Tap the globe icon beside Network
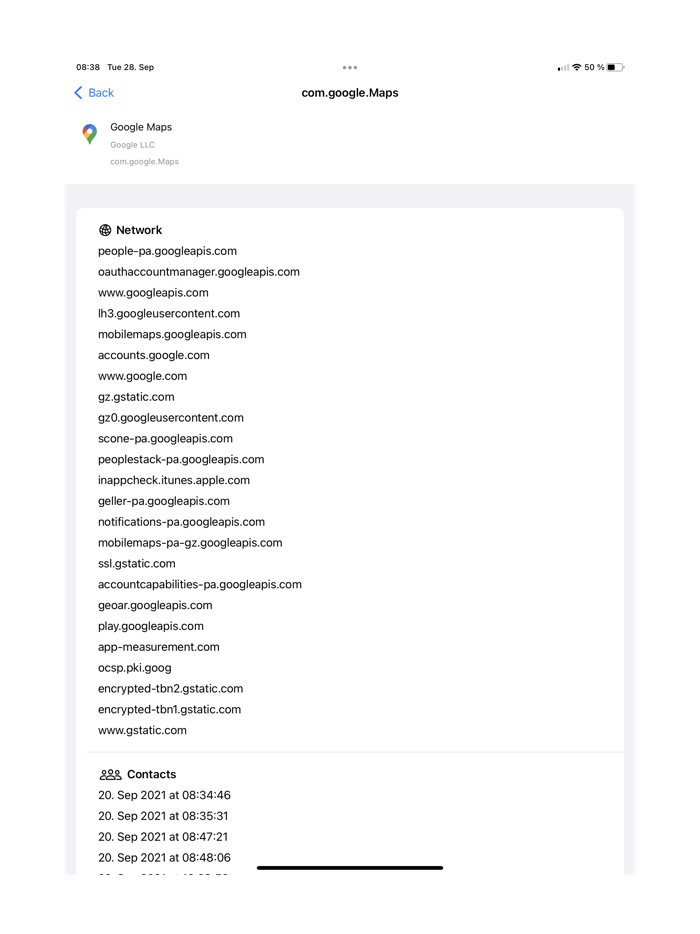The image size is (700, 934). coord(104,230)
